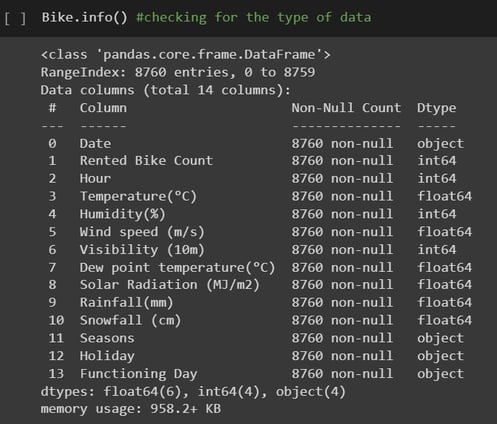Click '8760 non-null' in the Hour row
This screenshot has width=497, height=424.
click(342, 178)
